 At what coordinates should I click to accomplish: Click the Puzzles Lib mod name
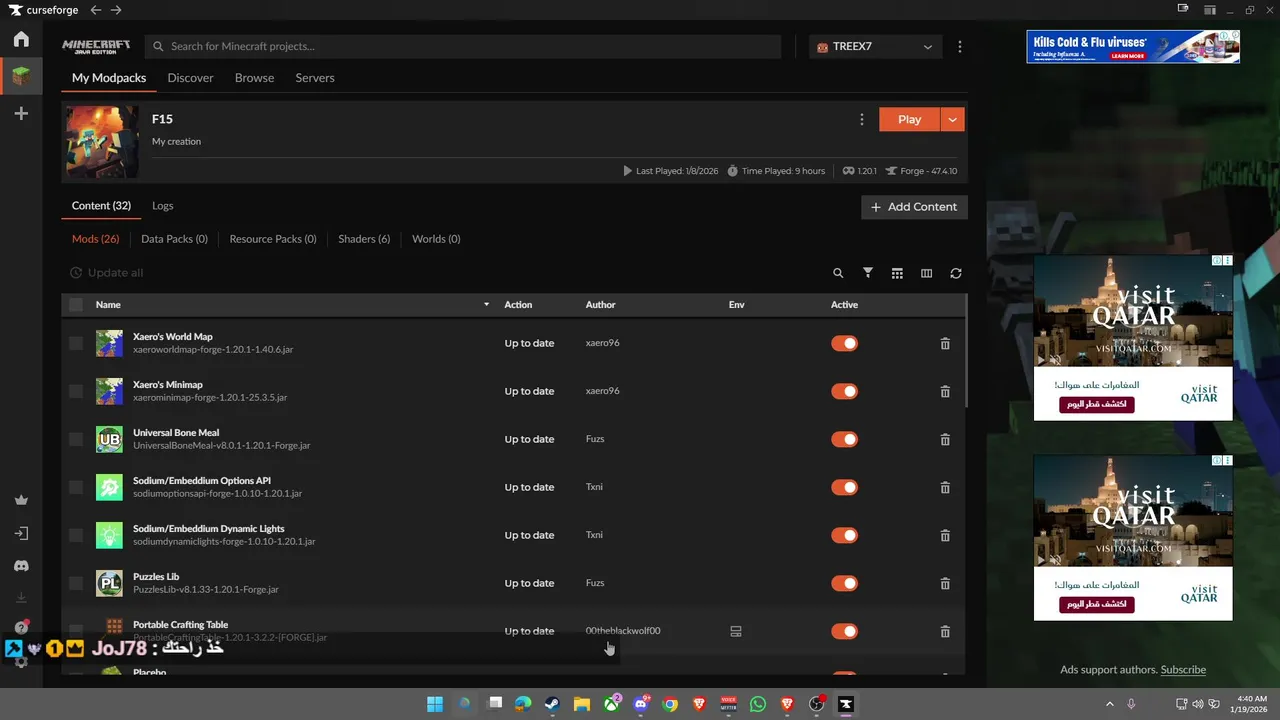156,577
